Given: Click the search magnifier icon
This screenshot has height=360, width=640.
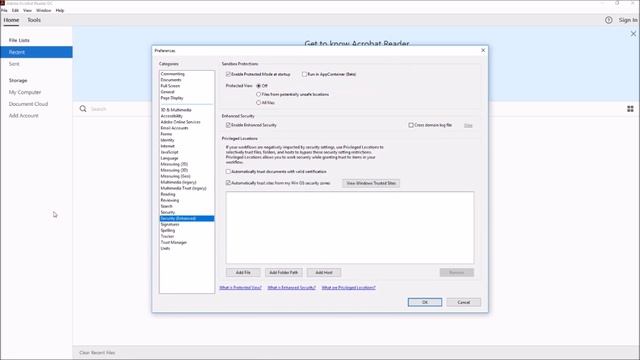Looking at the screenshot, I should click(x=83, y=109).
